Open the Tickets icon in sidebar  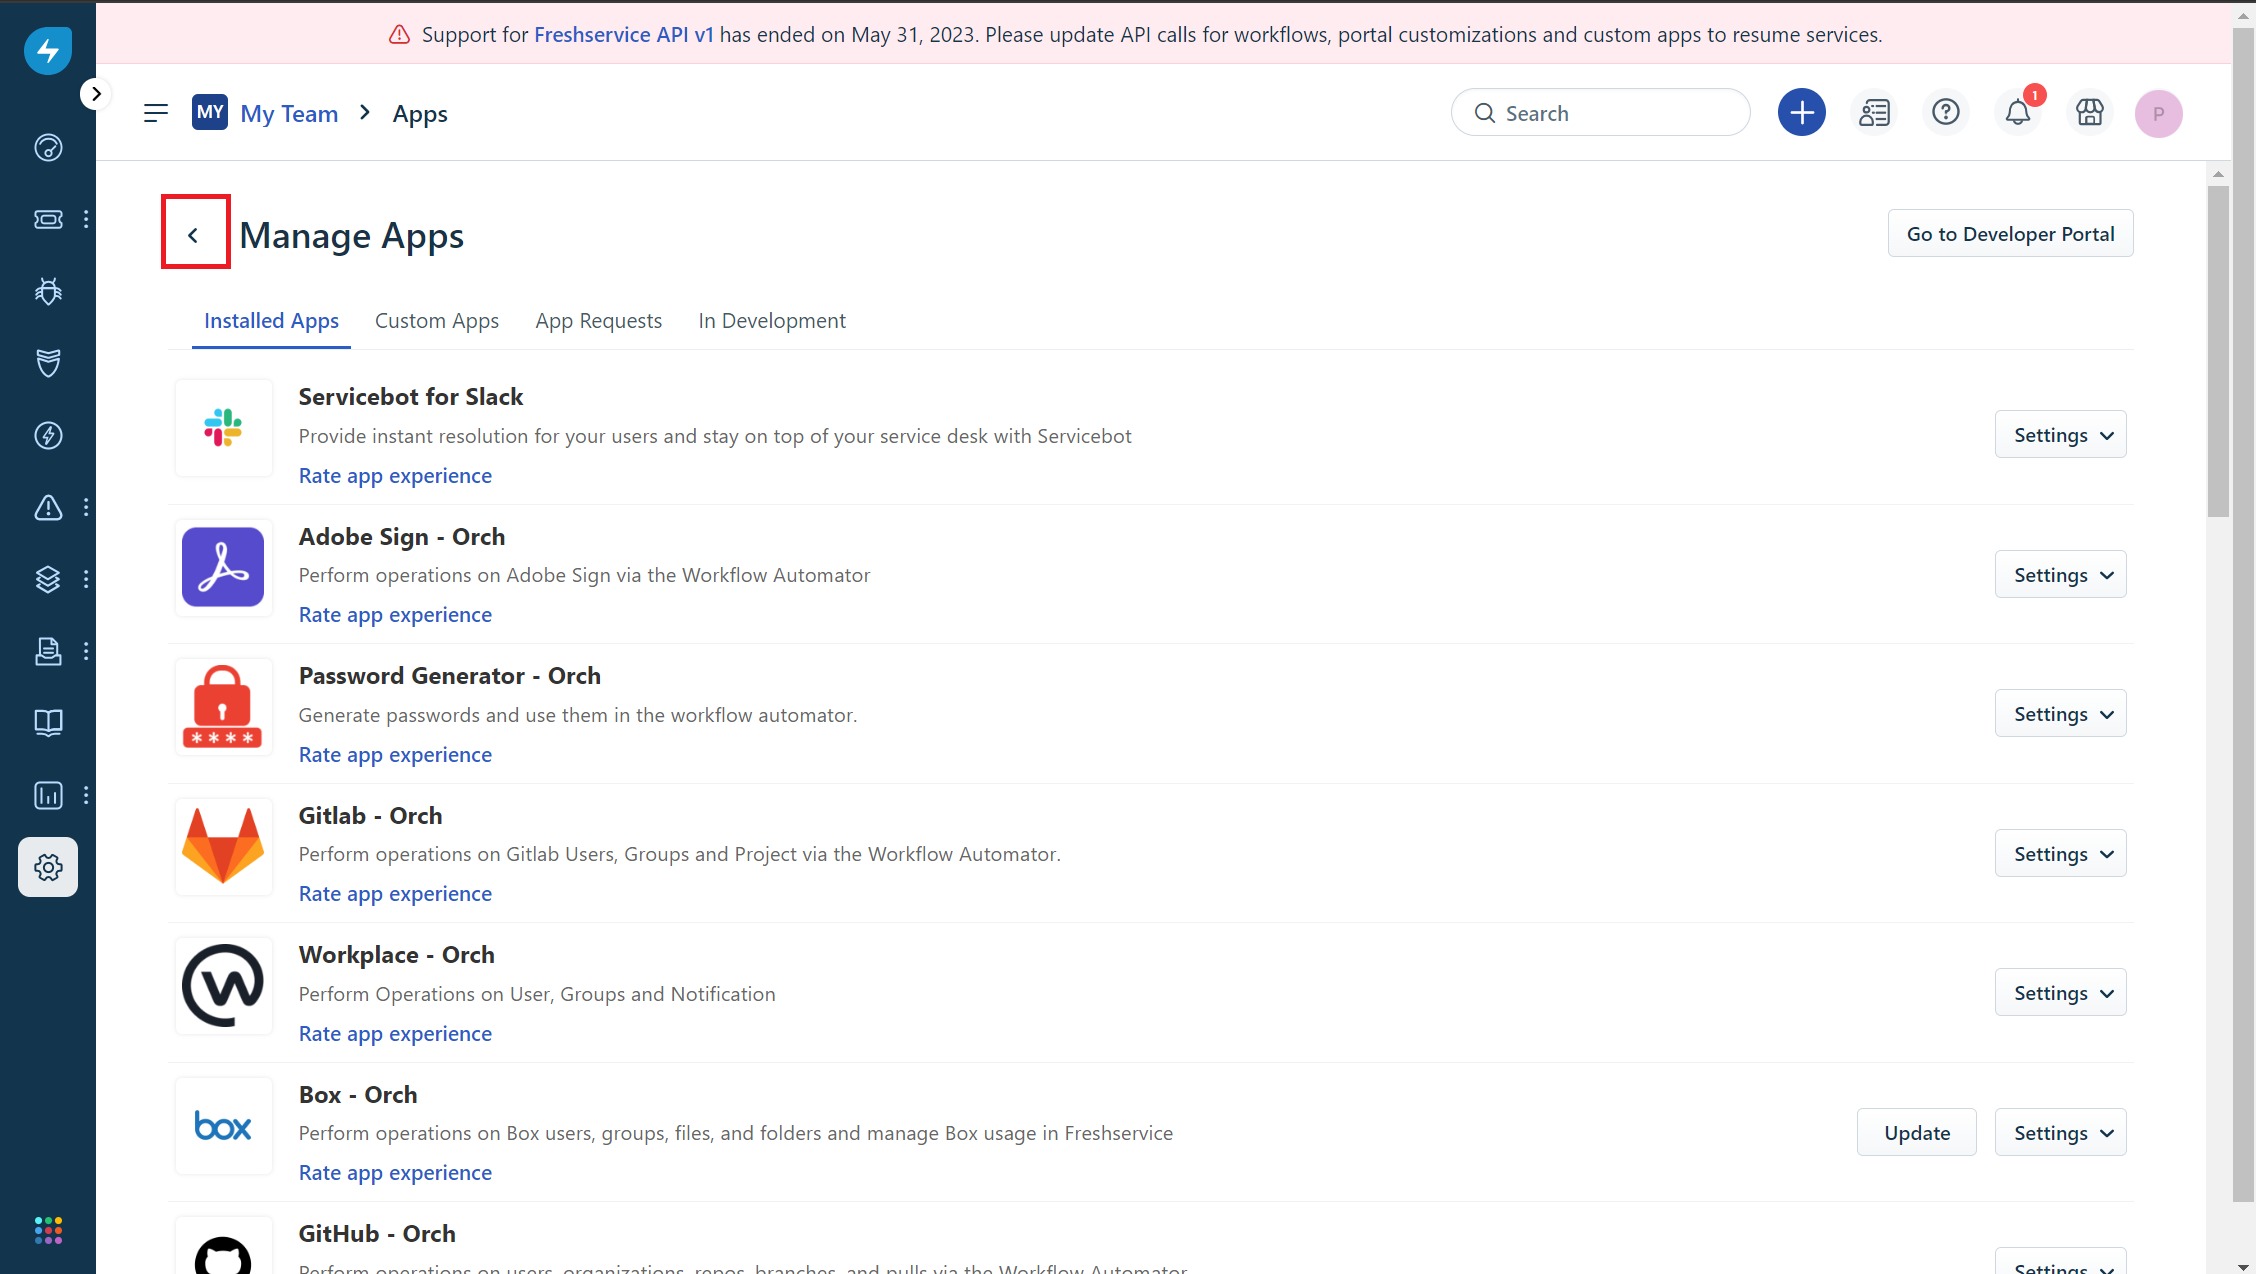(x=48, y=220)
